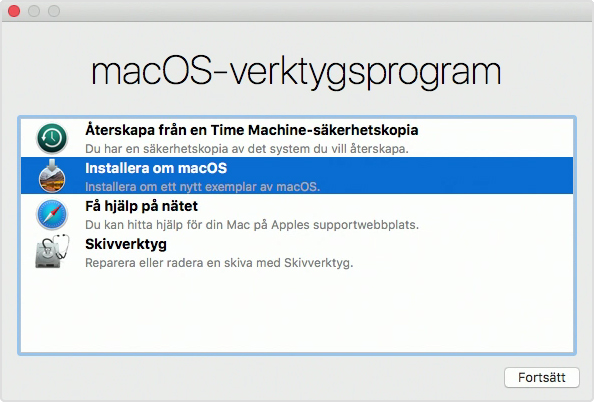Select the 'Få hjälp på nätet' title
The width and height of the screenshot is (594, 402).
pos(141,206)
